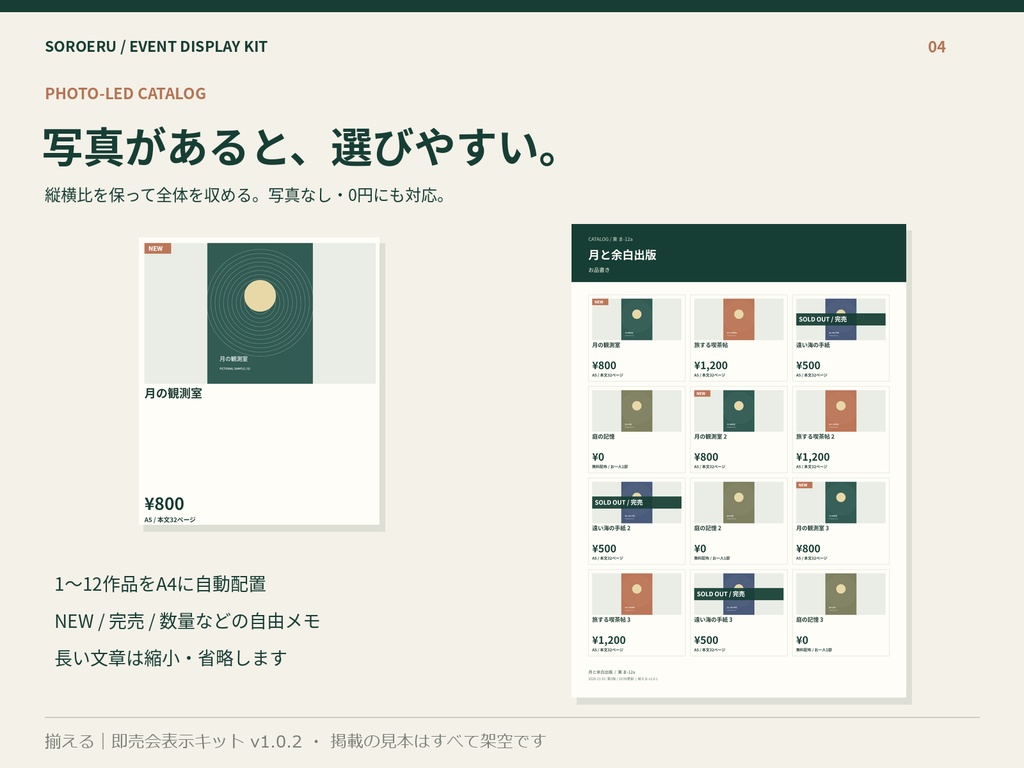Click the large 月の観測室 cover image

pyautogui.click(x=260, y=313)
